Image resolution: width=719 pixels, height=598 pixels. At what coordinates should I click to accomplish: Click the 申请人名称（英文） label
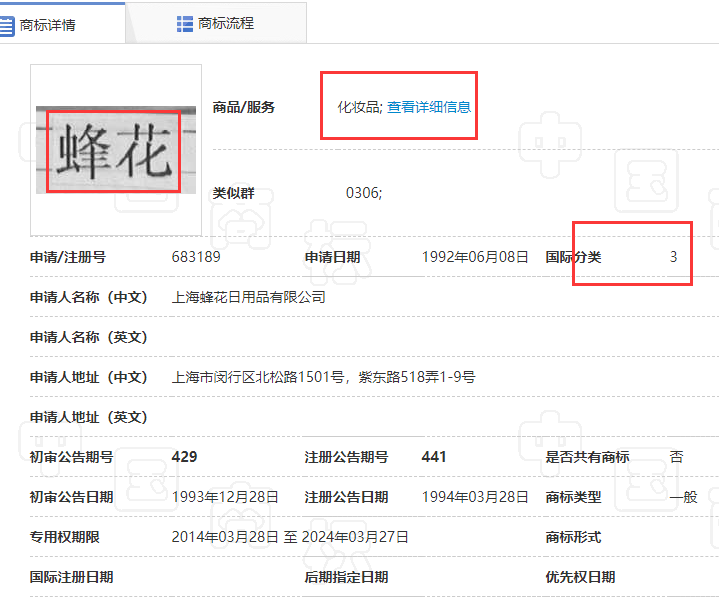(x=88, y=337)
